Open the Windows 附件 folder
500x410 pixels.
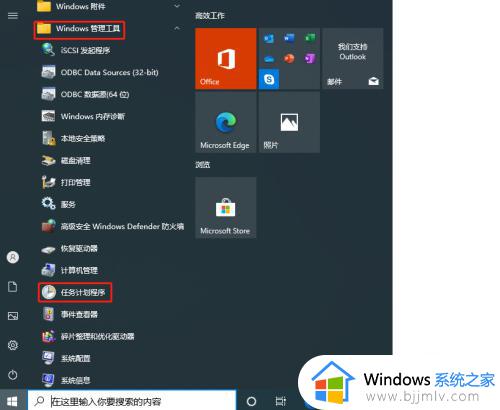[71, 6]
